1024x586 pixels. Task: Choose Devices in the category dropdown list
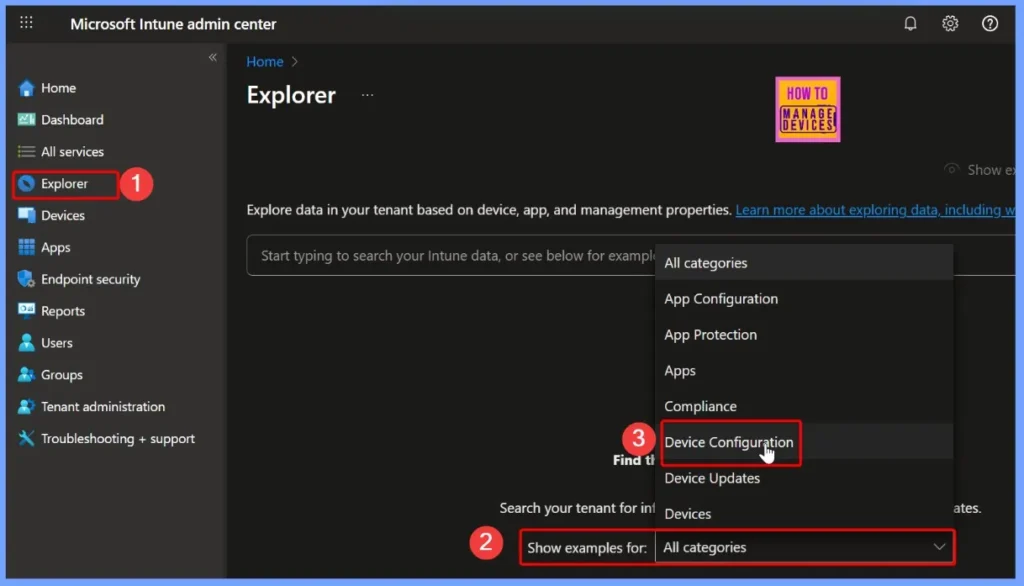click(804, 514)
